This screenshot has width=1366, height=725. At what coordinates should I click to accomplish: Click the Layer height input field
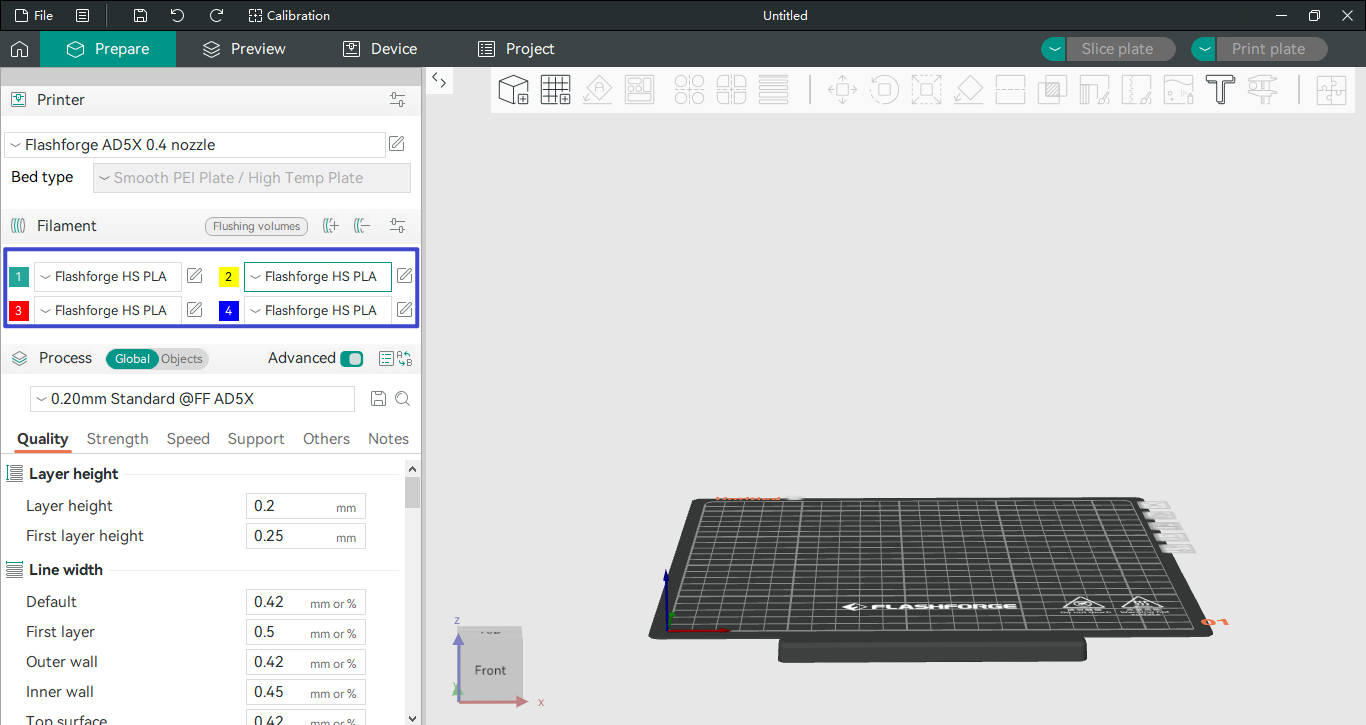coord(306,506)
